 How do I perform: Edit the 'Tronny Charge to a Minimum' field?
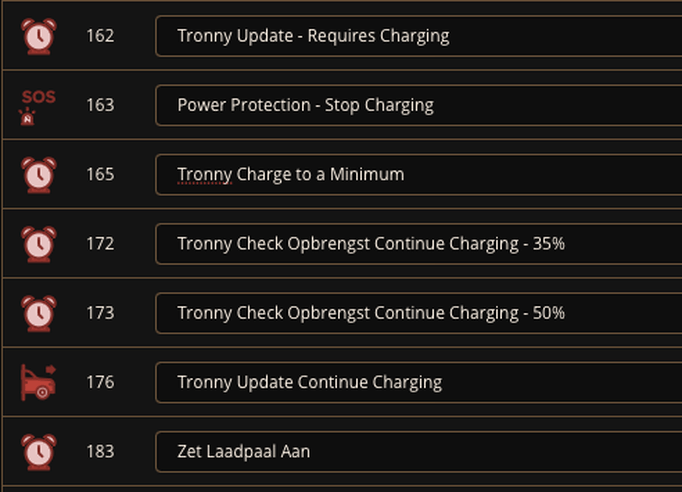click(x=418, y=174)
